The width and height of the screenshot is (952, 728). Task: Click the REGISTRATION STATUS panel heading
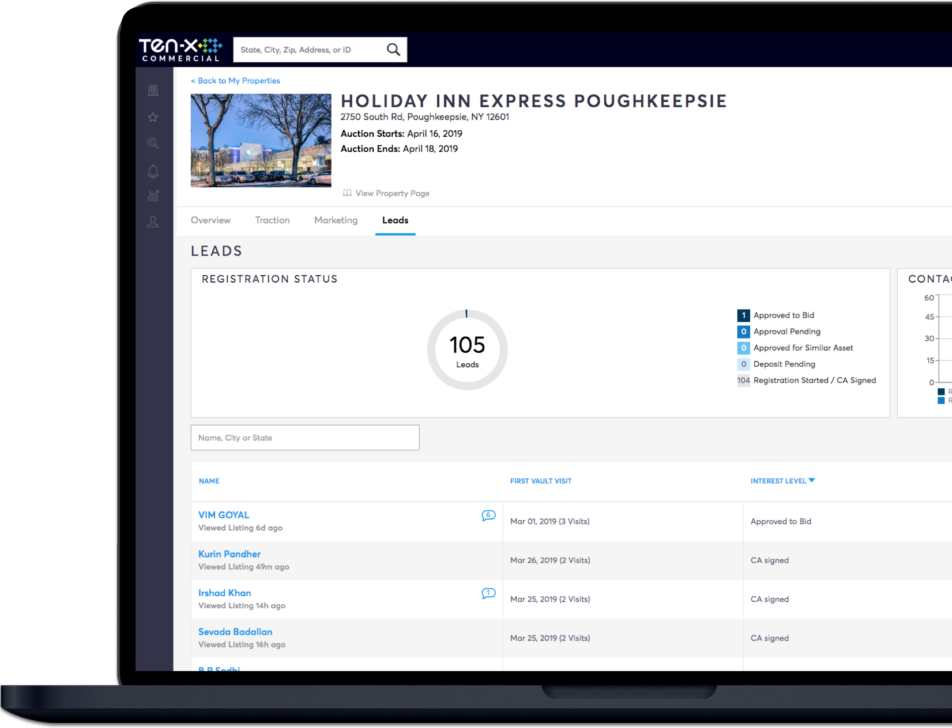tap(270, 279)
